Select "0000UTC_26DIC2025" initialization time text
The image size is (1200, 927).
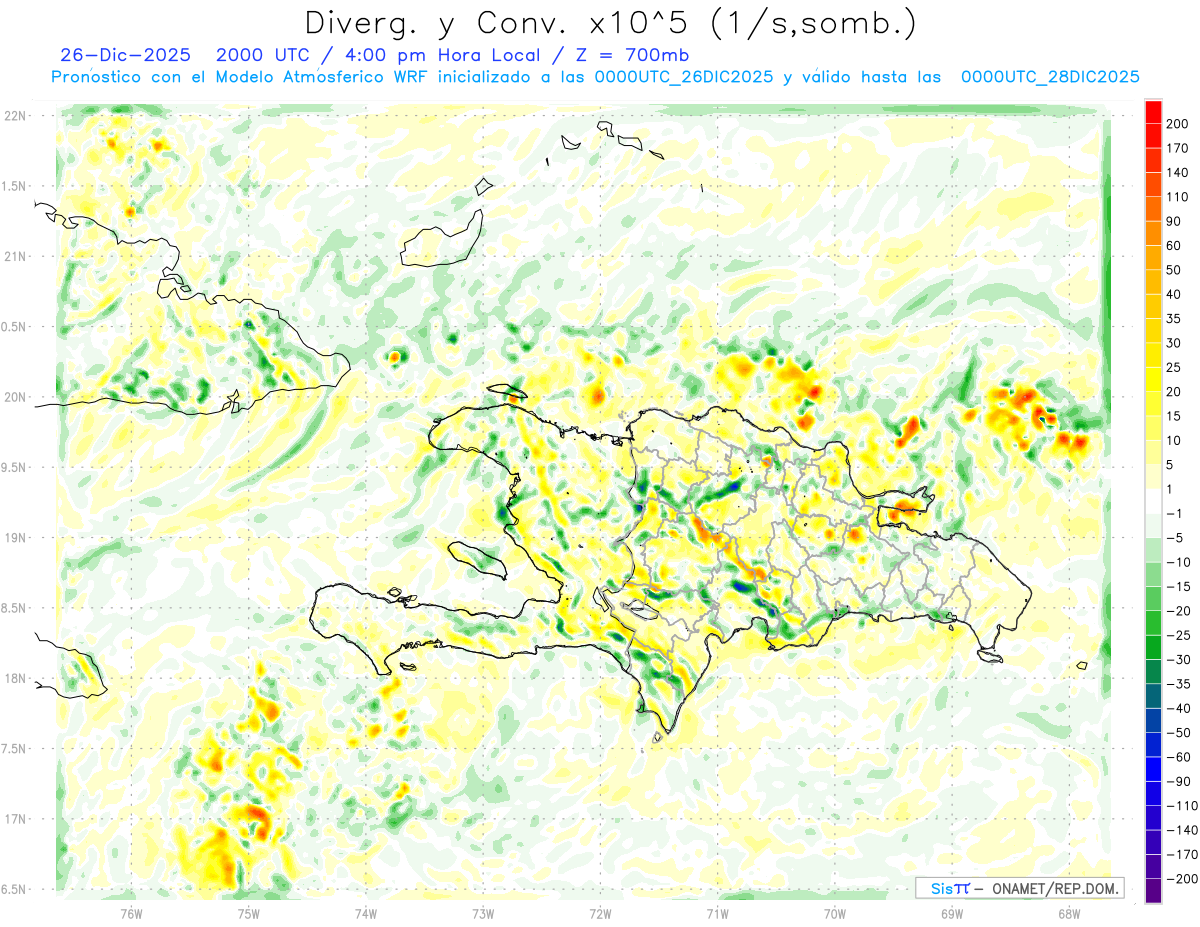[684, 77]
